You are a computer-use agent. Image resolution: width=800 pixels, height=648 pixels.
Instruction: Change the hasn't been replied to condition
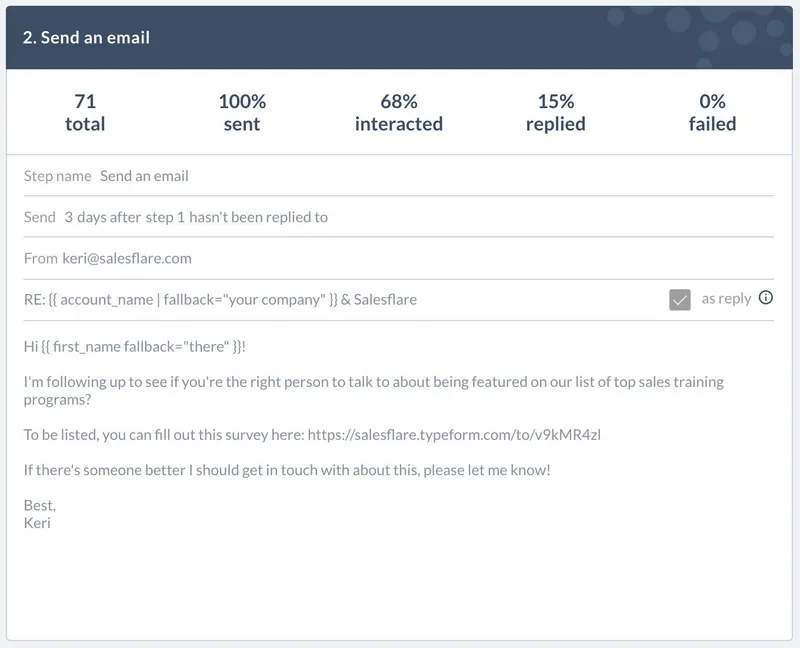click(258, 217)
